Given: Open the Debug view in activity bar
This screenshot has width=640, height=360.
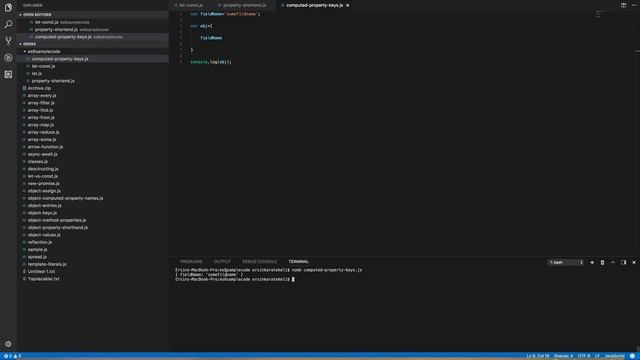Looking at the screenshot, I should (8, 58).
